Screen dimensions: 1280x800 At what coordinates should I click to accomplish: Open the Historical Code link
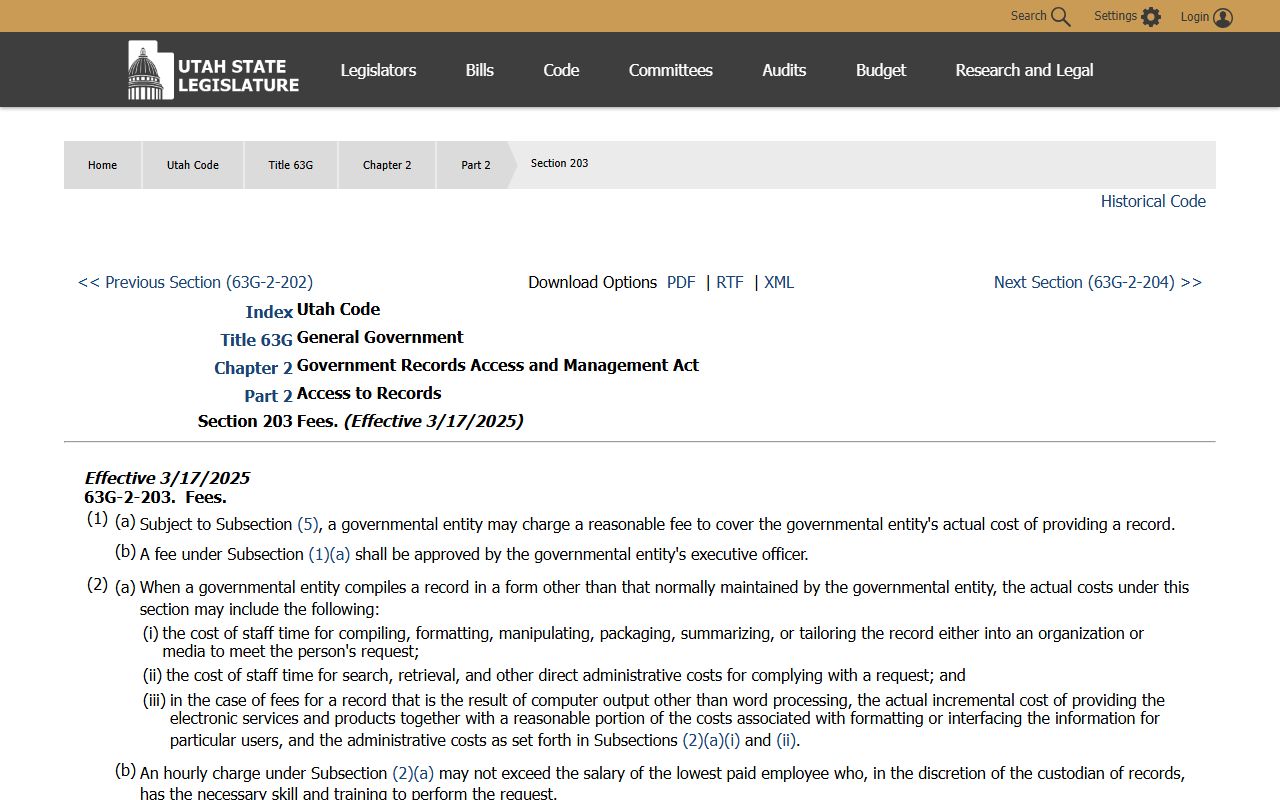[1153, 201]
